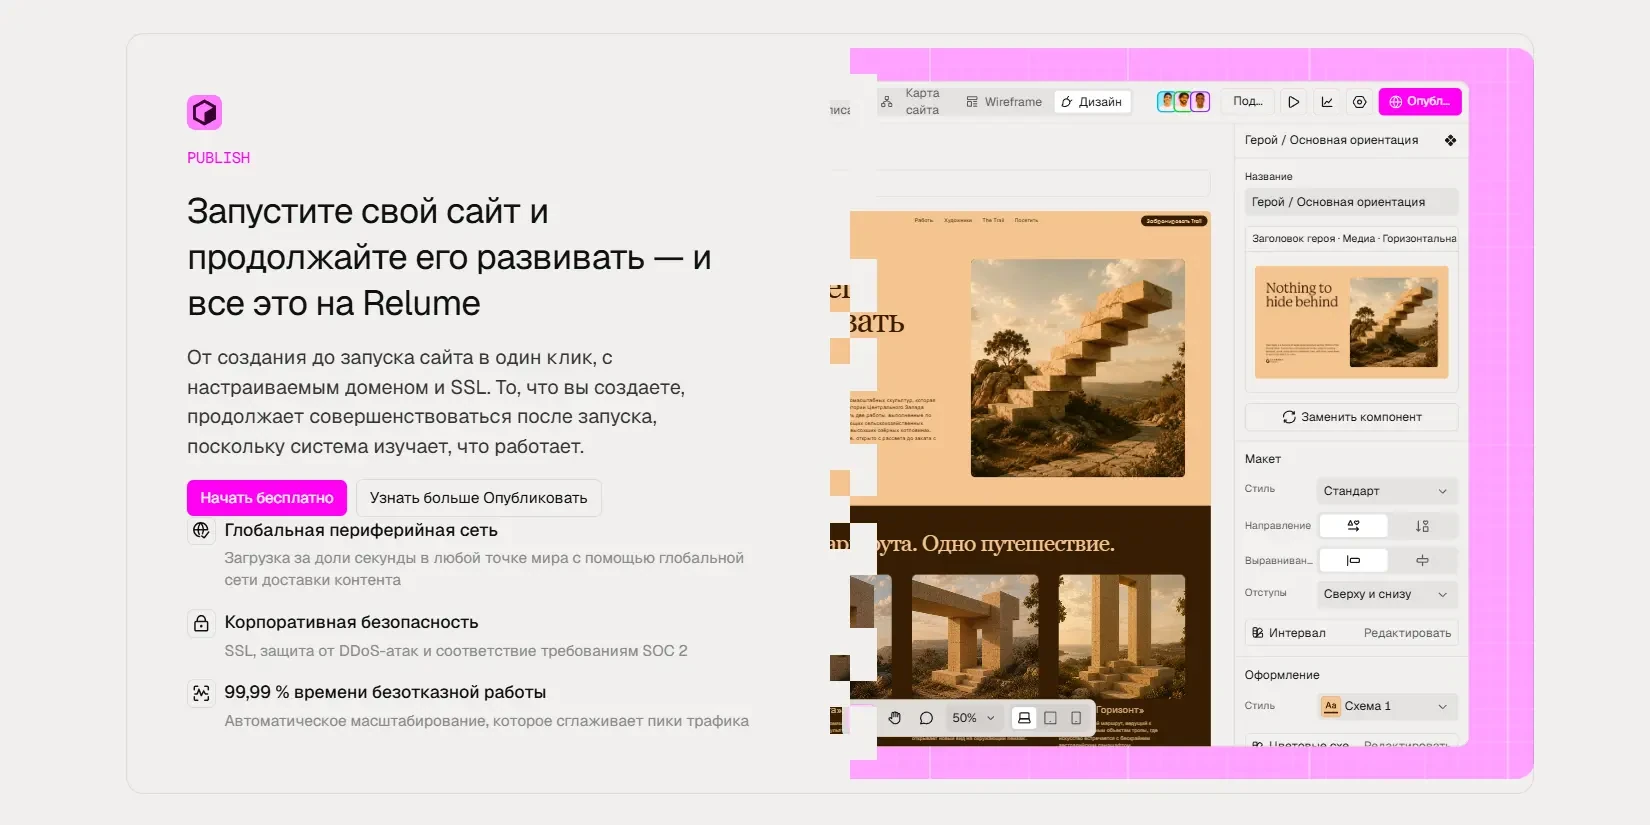The width and height of the screenshot is (1650, 825).
Task: Click the Оформление section label
Action: (x=1282, y=675)
